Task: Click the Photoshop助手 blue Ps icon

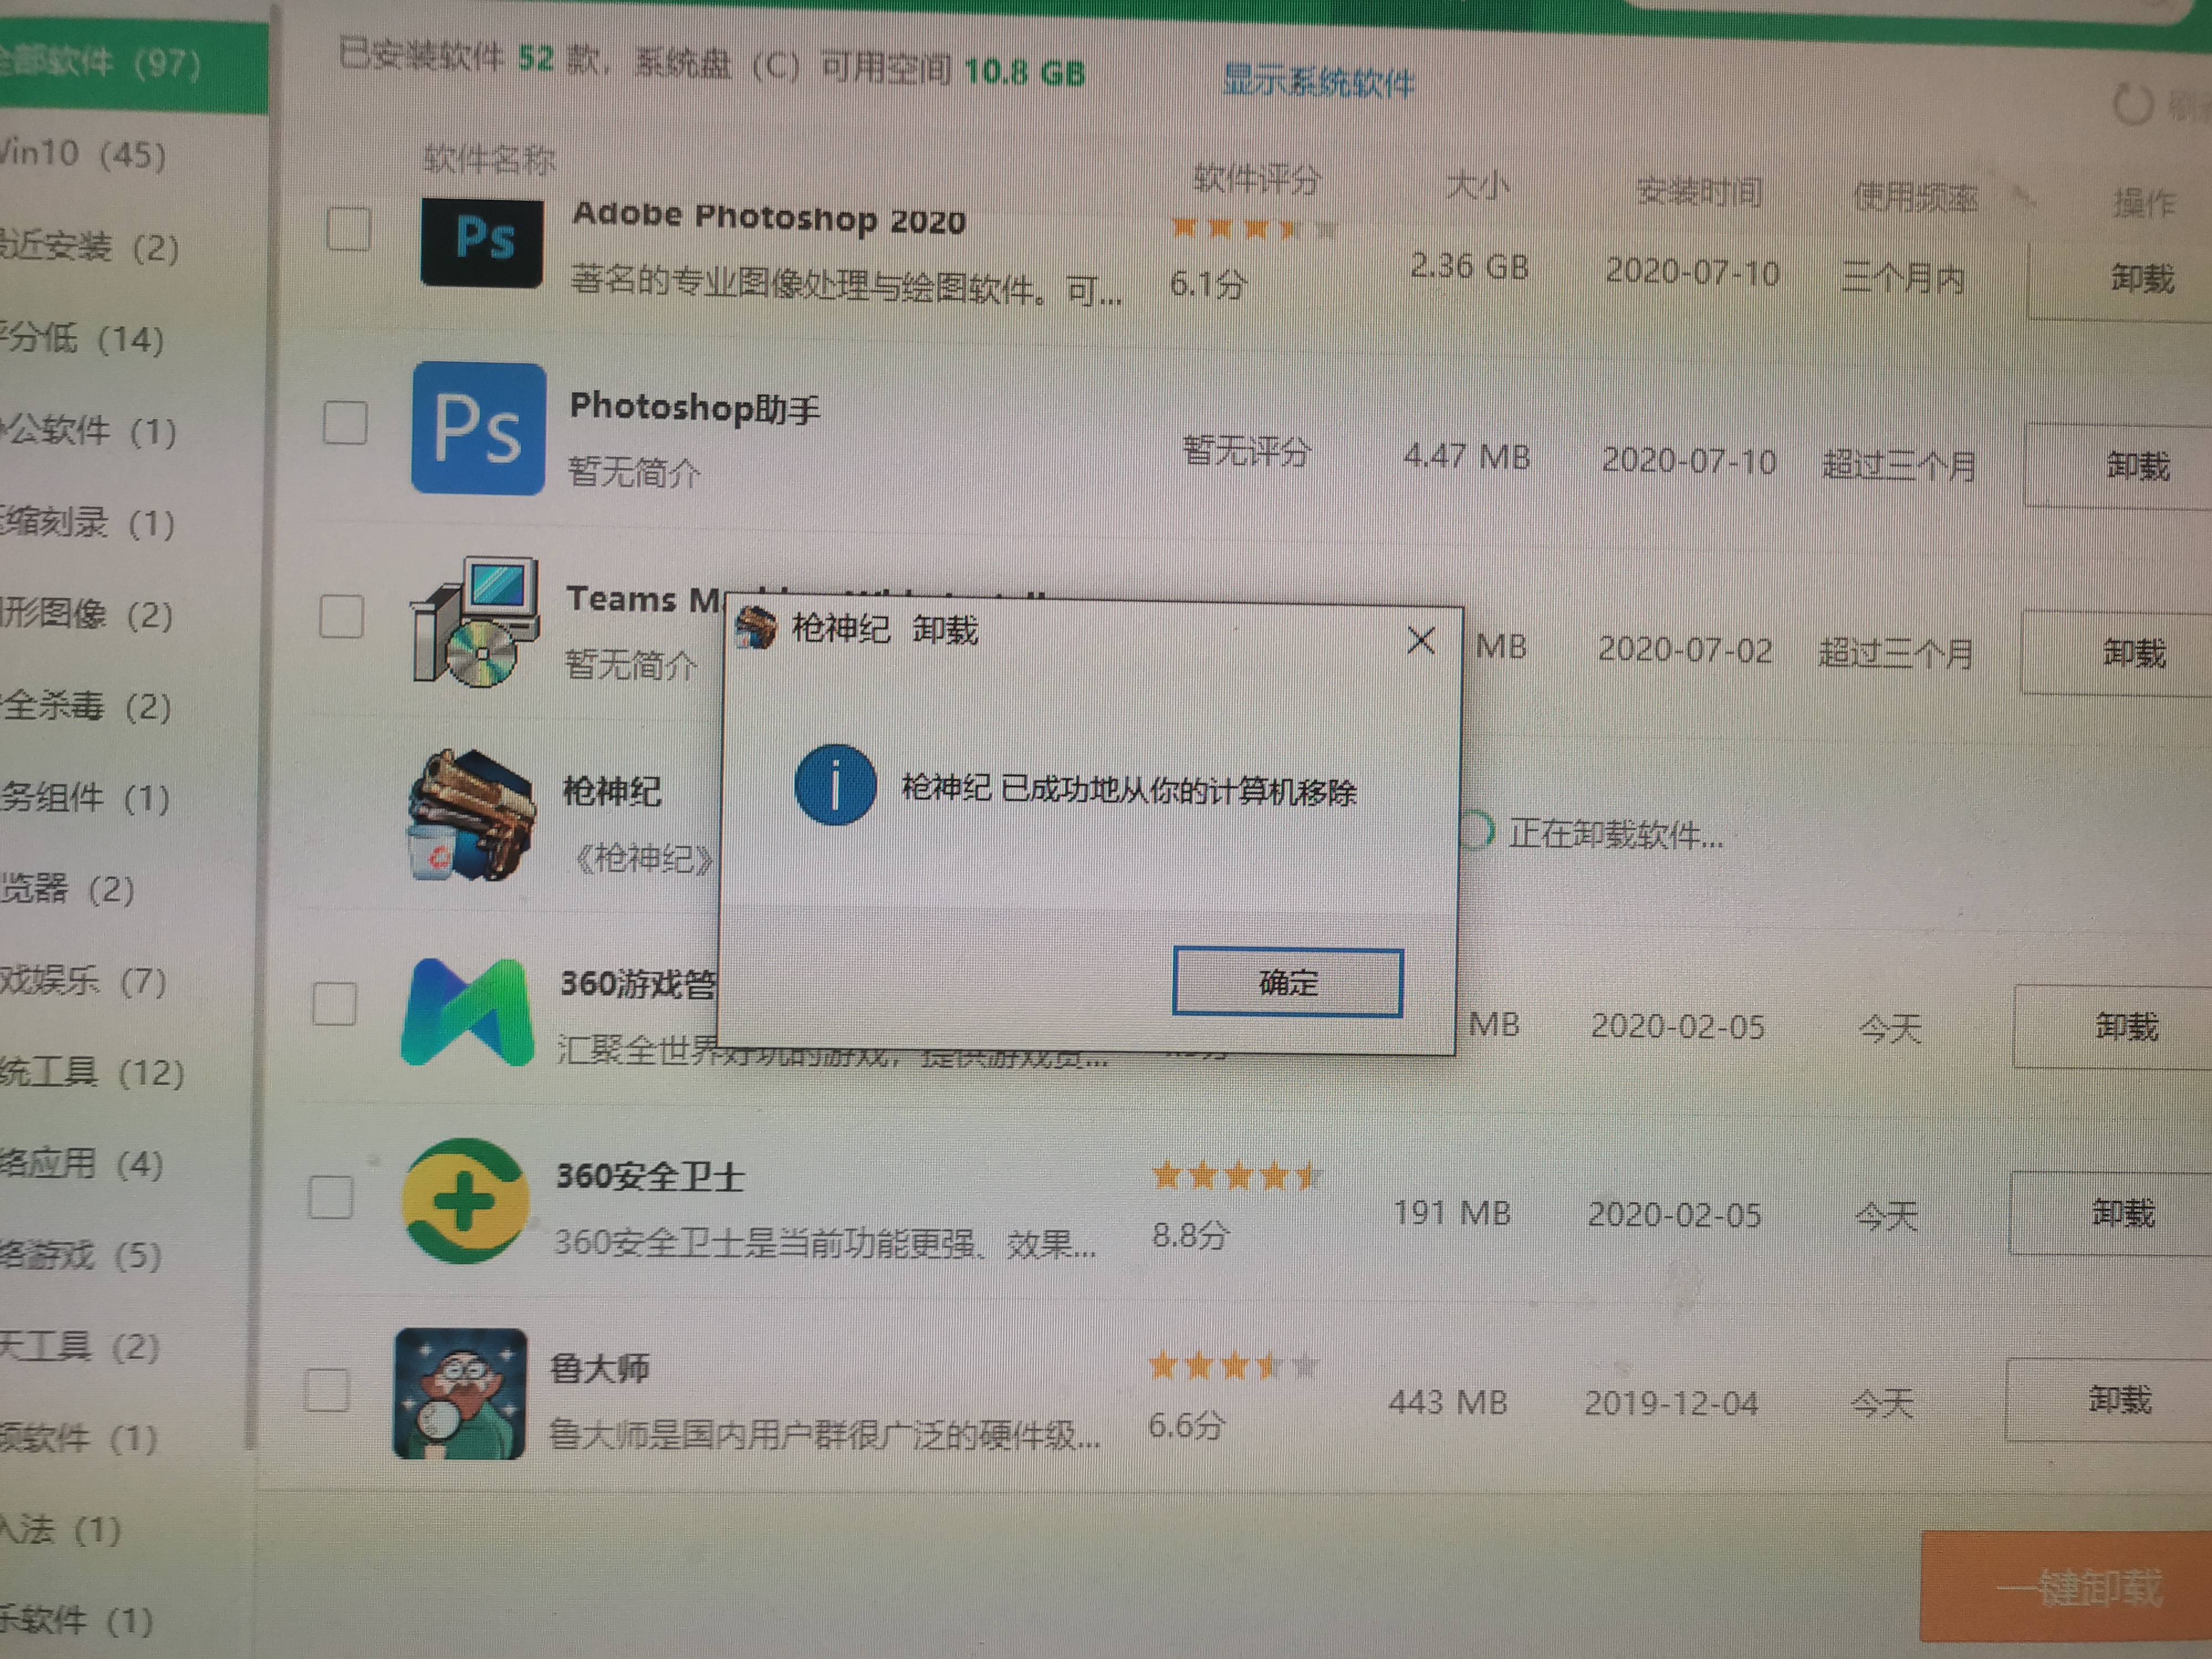Action: coord(479,428)
